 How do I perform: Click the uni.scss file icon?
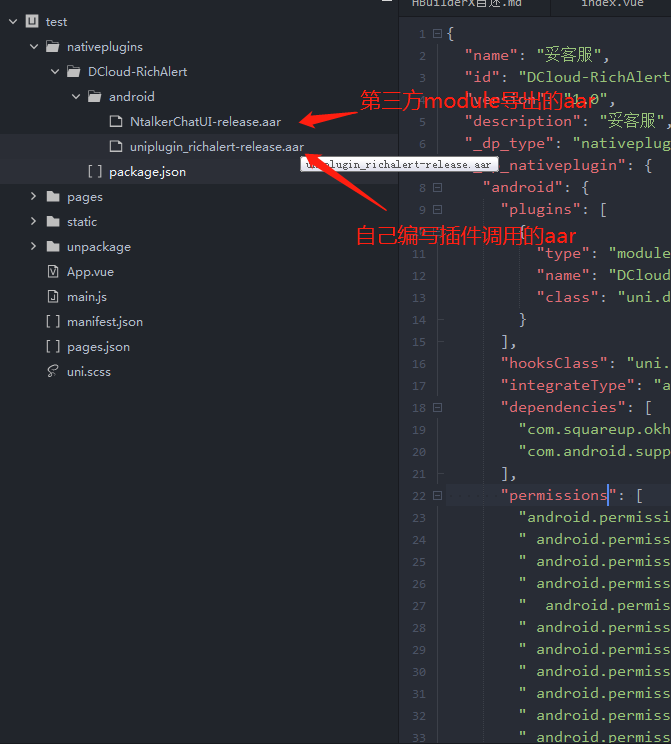(53, 372)
